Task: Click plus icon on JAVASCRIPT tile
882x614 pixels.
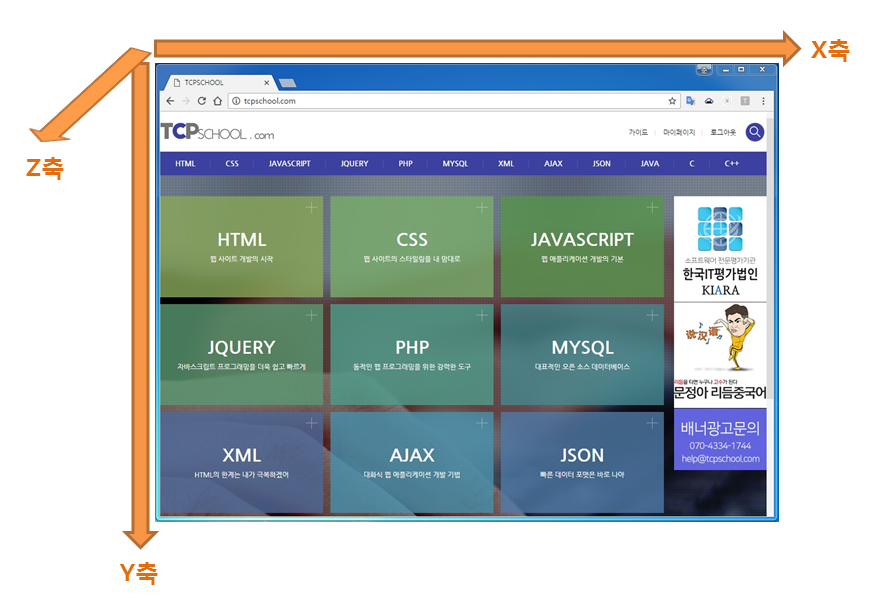Action: pyautogui.click(x=652, y=208)
